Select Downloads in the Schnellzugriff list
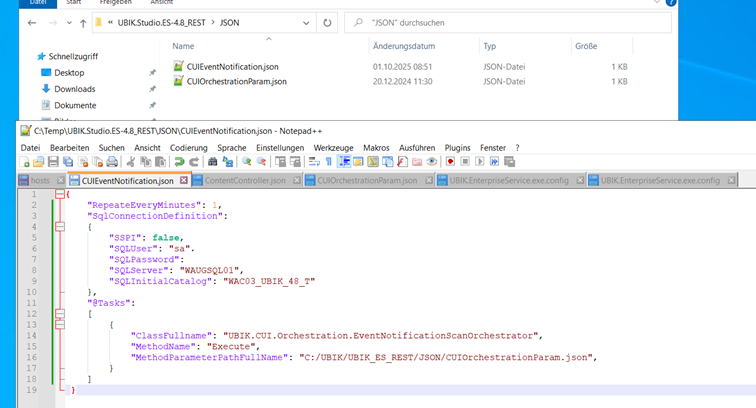 tap(75, 89)
